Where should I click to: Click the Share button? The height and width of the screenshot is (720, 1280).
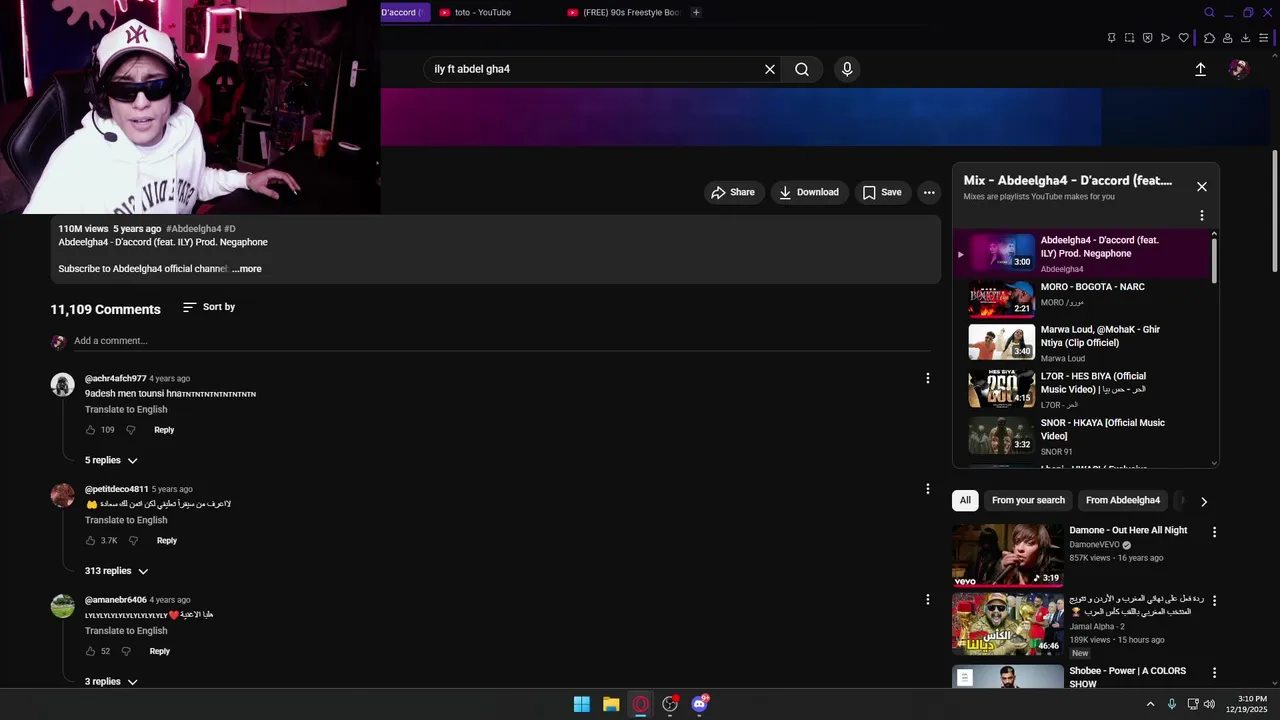pos(733,192)
